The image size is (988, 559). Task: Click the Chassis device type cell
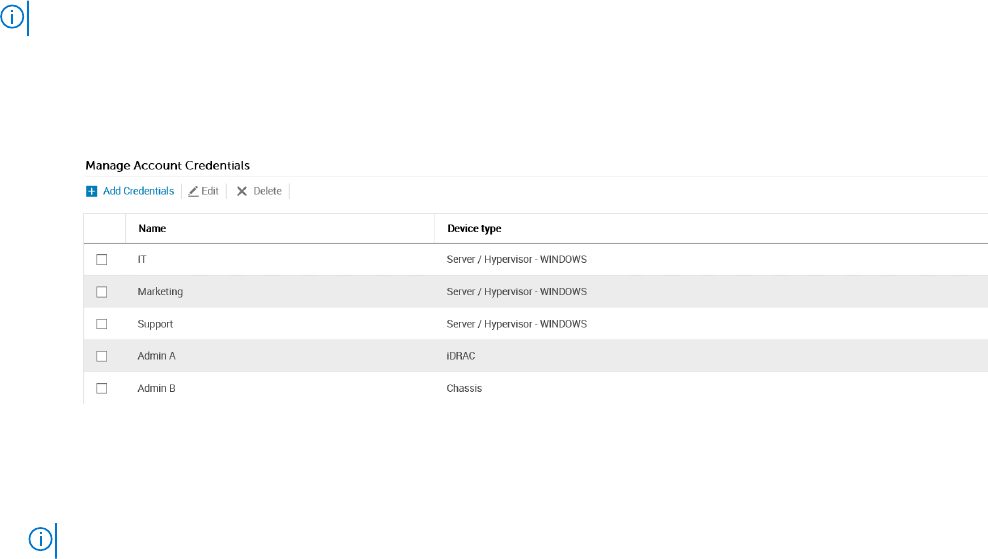pyautogui.click(x=464, y=388)
